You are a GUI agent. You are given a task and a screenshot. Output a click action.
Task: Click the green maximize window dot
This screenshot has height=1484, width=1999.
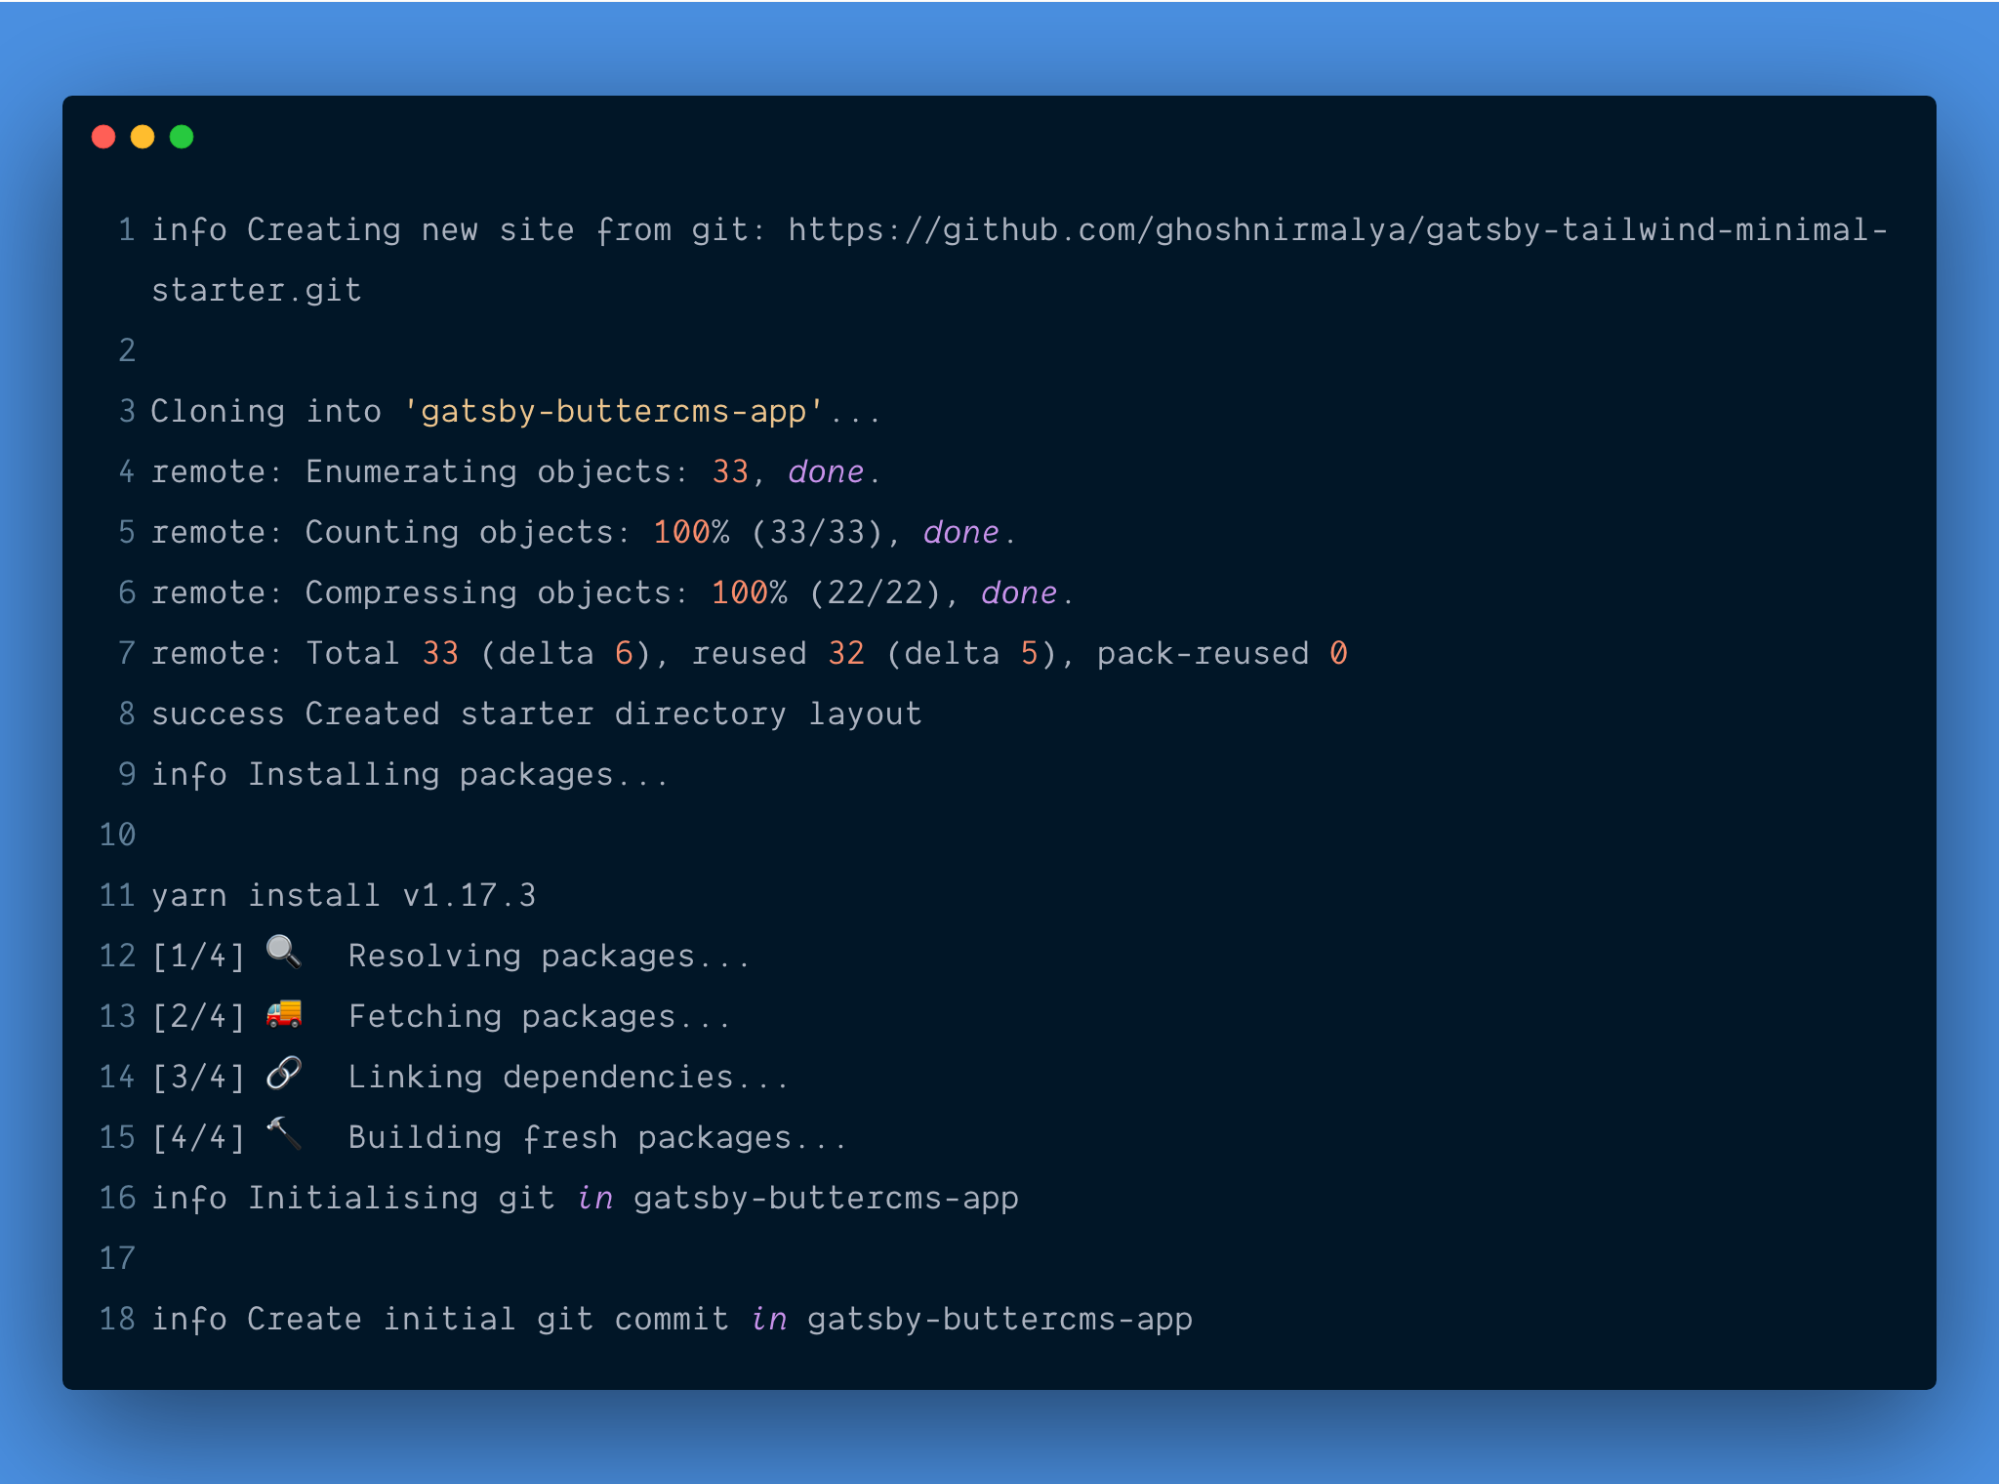tap(181, 137)
